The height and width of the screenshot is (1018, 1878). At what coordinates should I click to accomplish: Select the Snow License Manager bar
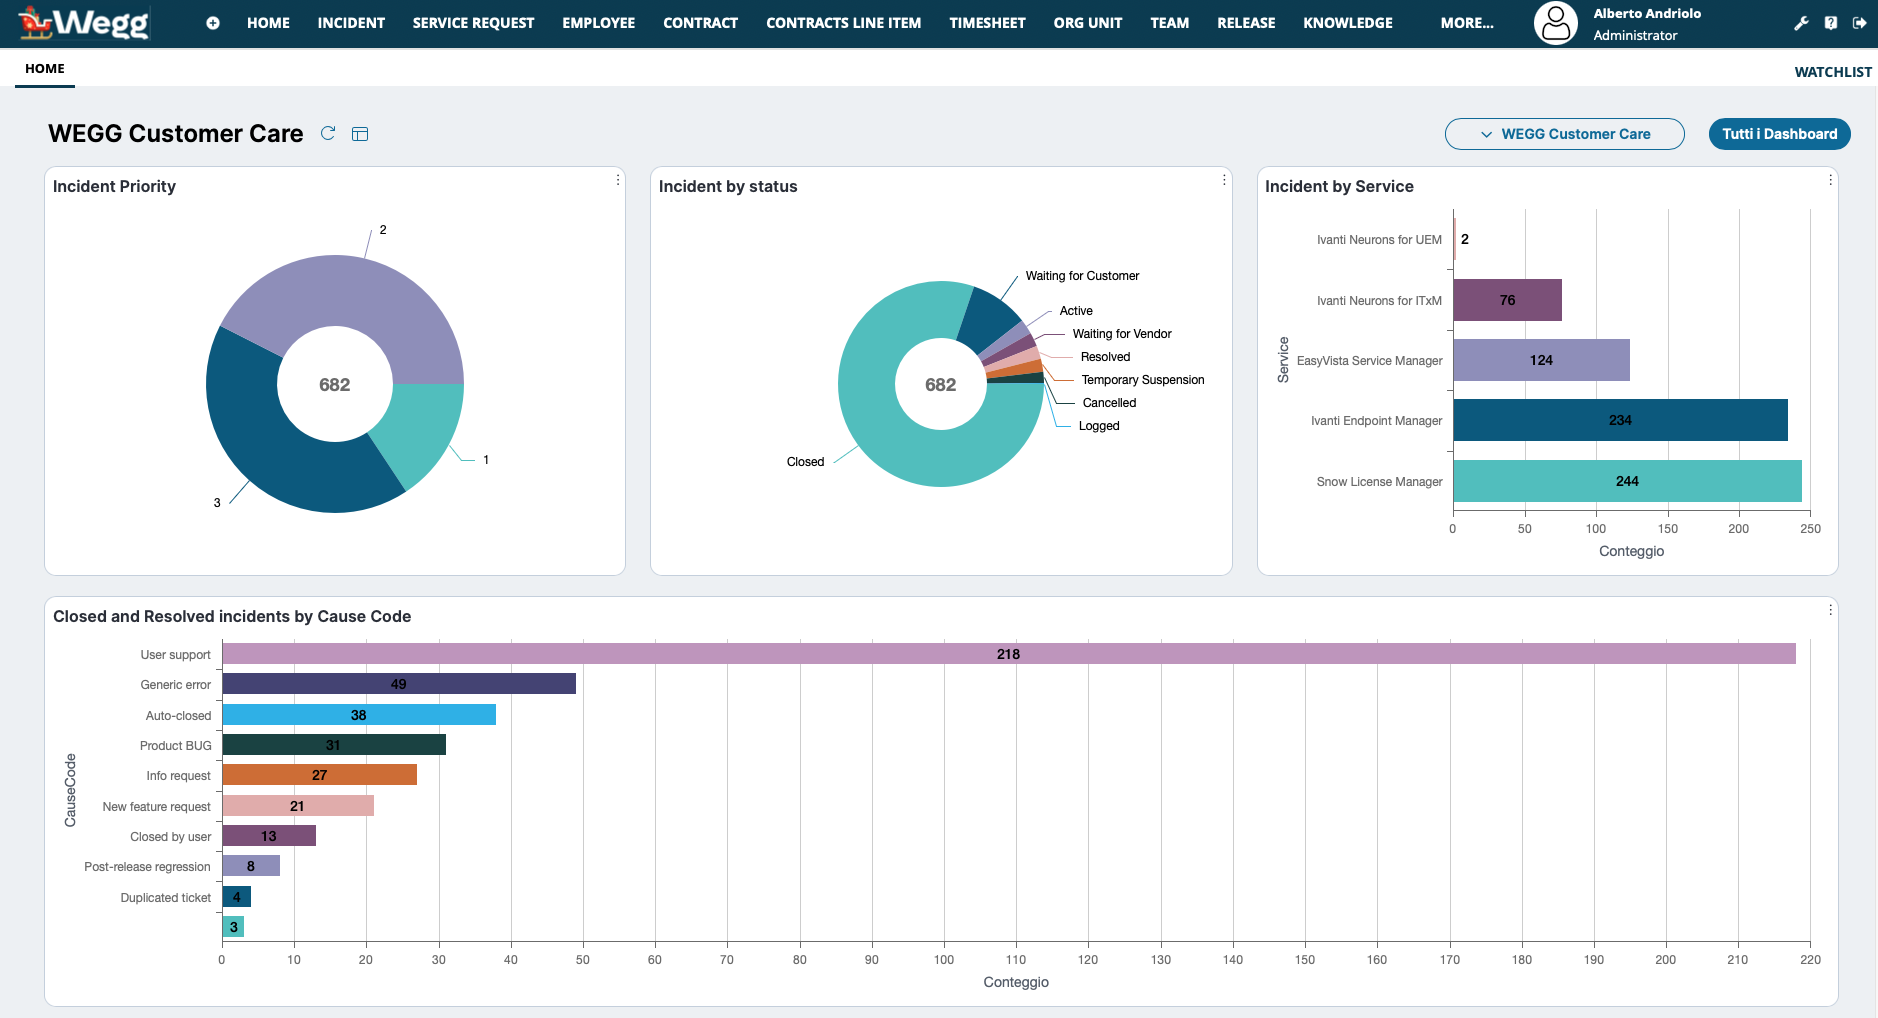[1626, 481]
